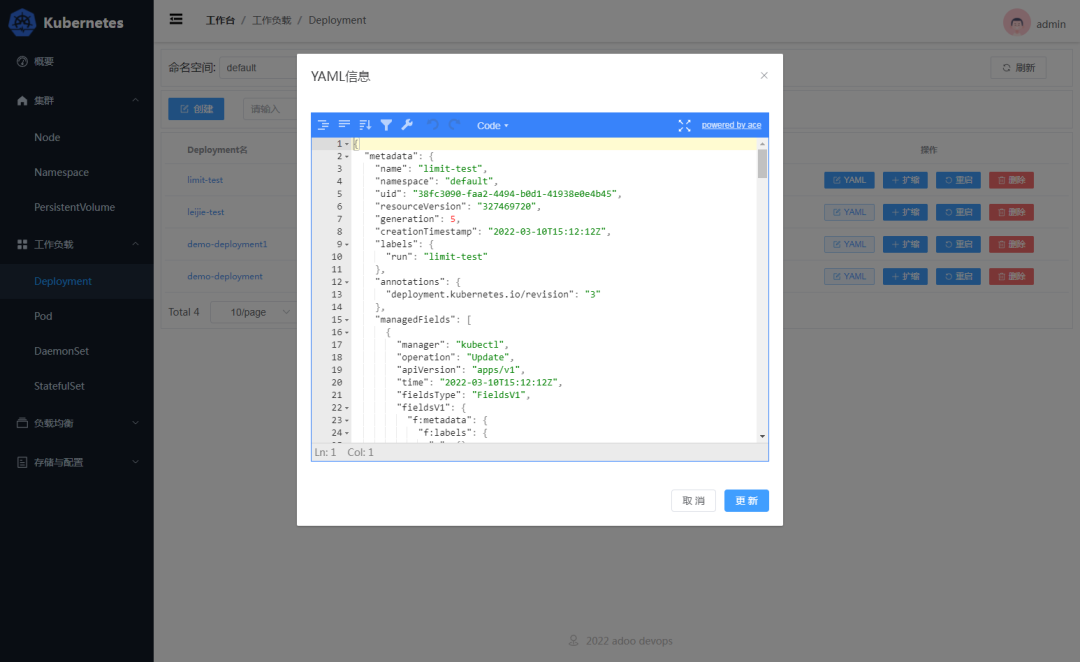Screen dimensions: 1080x662
Task: Close the YAML信息 dialog
Action: click(x=764, y=76)
